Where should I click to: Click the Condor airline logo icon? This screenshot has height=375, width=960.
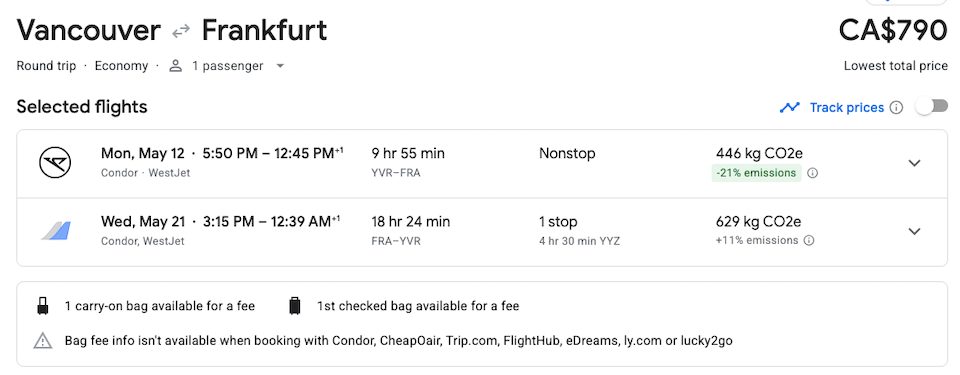pos(55,163)
